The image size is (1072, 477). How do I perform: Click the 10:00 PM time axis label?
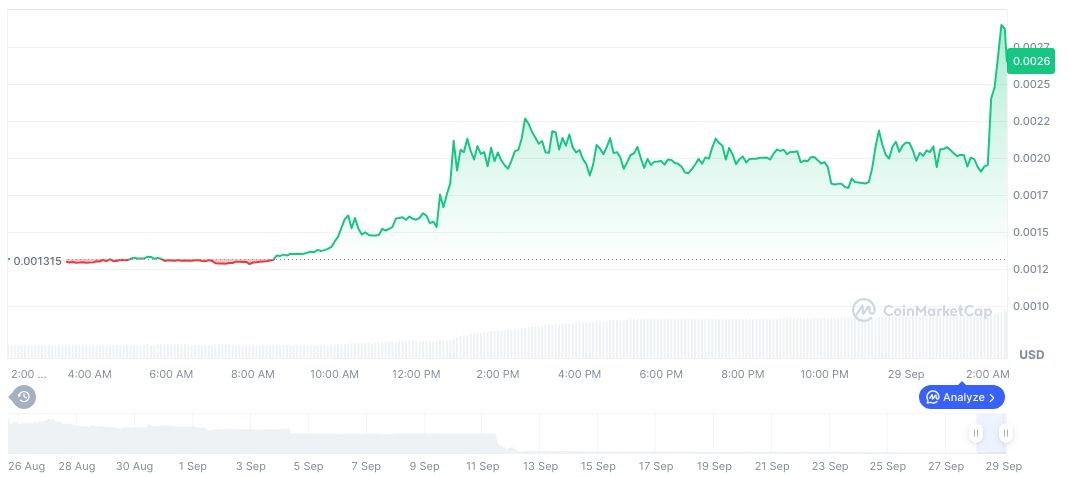coord(824,374)
